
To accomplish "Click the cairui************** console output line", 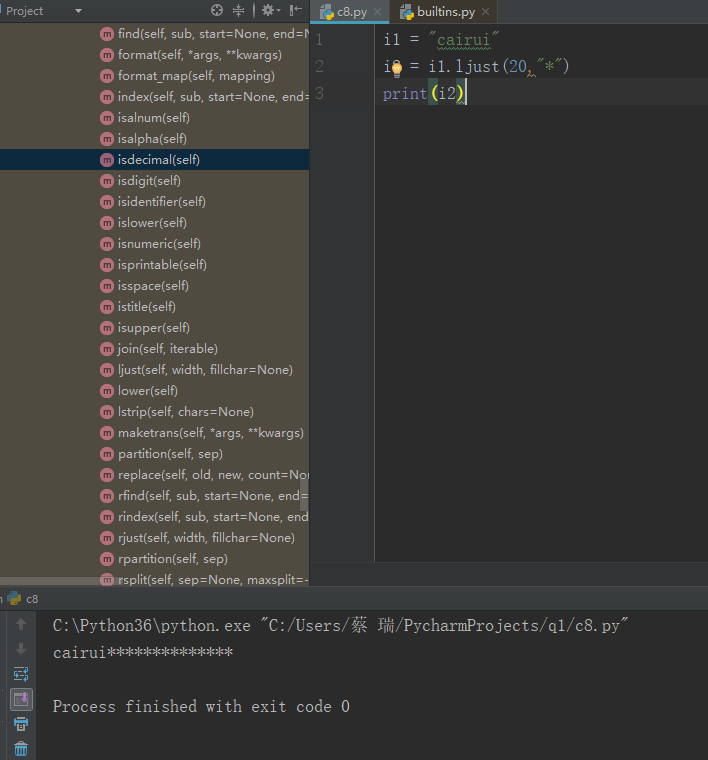I will [143, 652].
